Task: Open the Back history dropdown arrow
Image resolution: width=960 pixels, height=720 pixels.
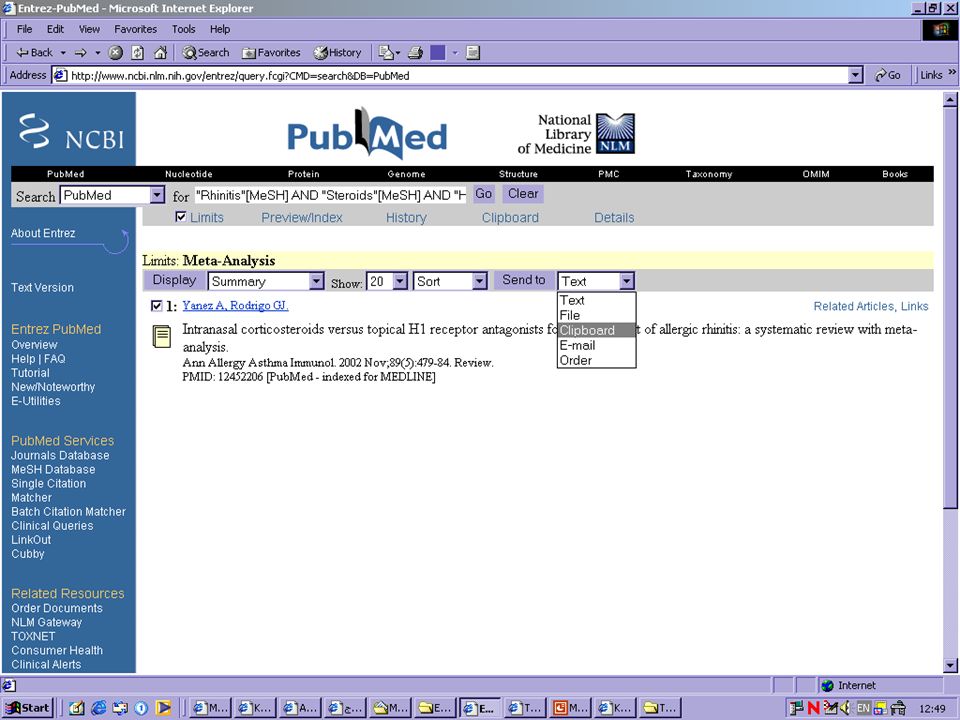Action: 62,53
